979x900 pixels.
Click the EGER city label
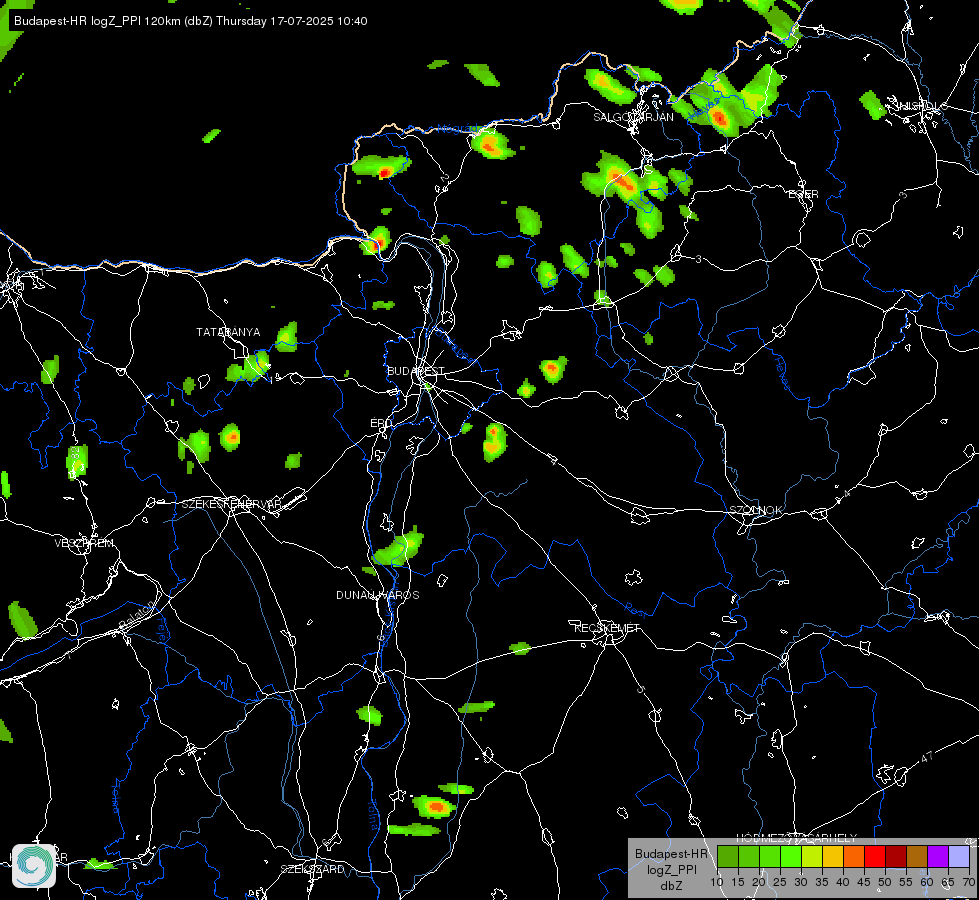click(x=803, y=194)
